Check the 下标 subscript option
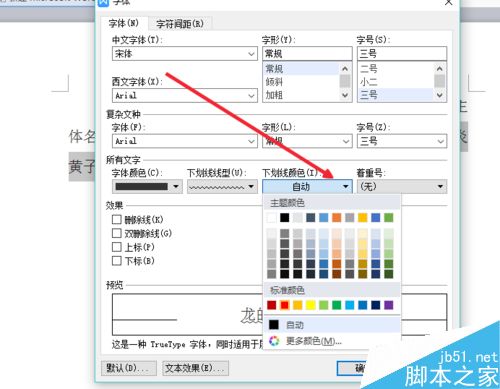This screenshot has width=500, height=389. point(116,261)
